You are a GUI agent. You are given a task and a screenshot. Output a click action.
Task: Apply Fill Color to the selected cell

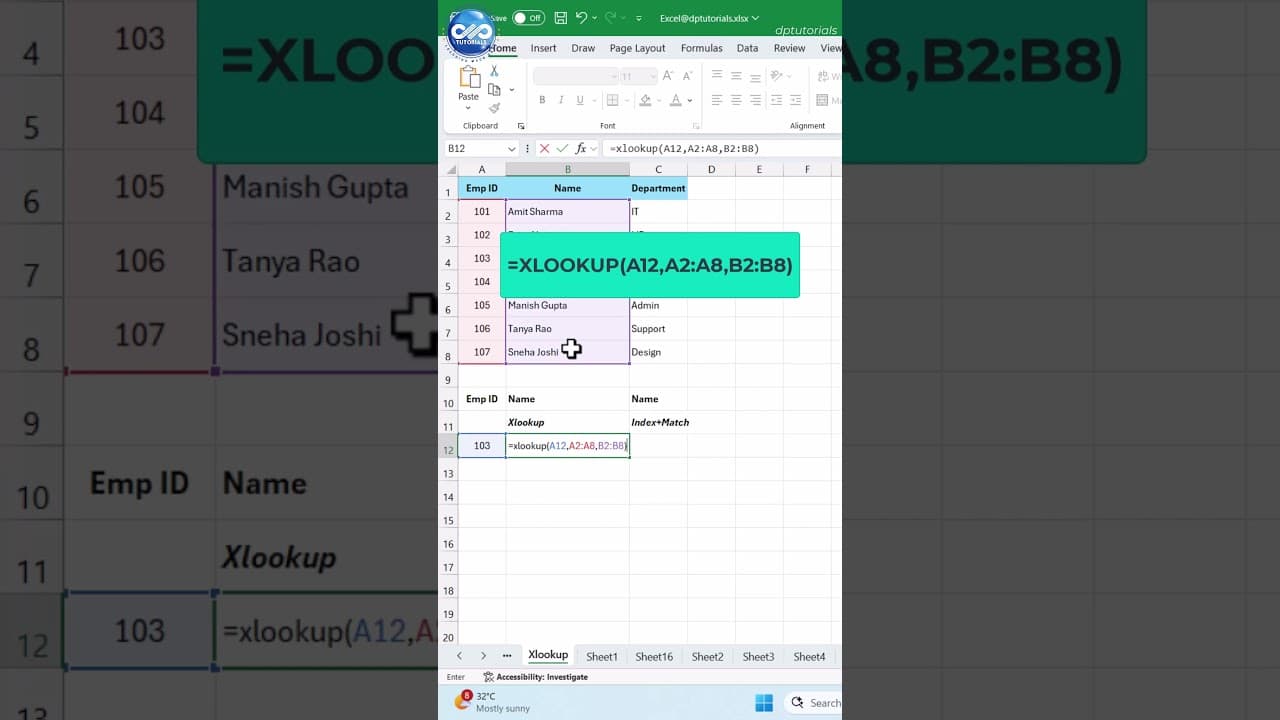point(647,100)
